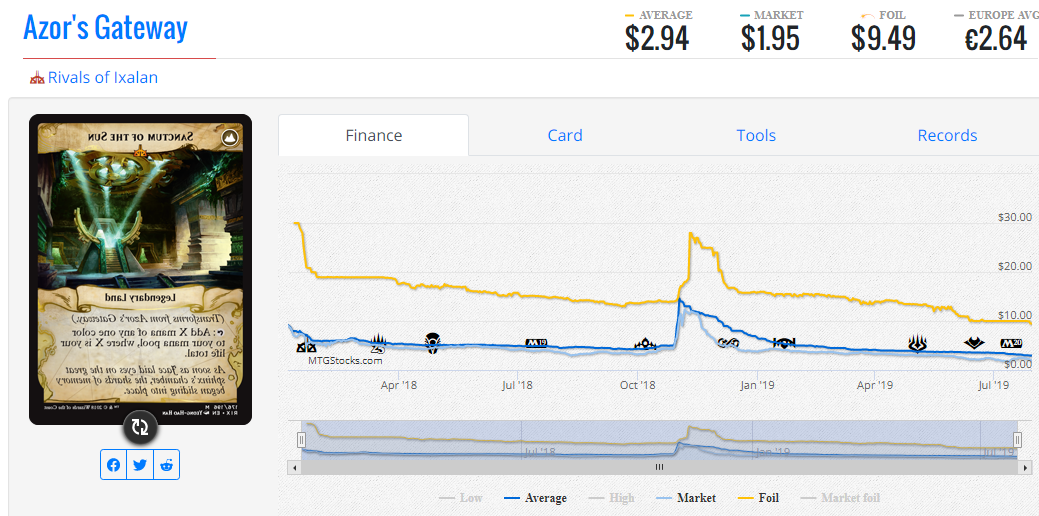1039x516 pixels.
Task: Click the left navigator range handle
Action: (301, 440)
